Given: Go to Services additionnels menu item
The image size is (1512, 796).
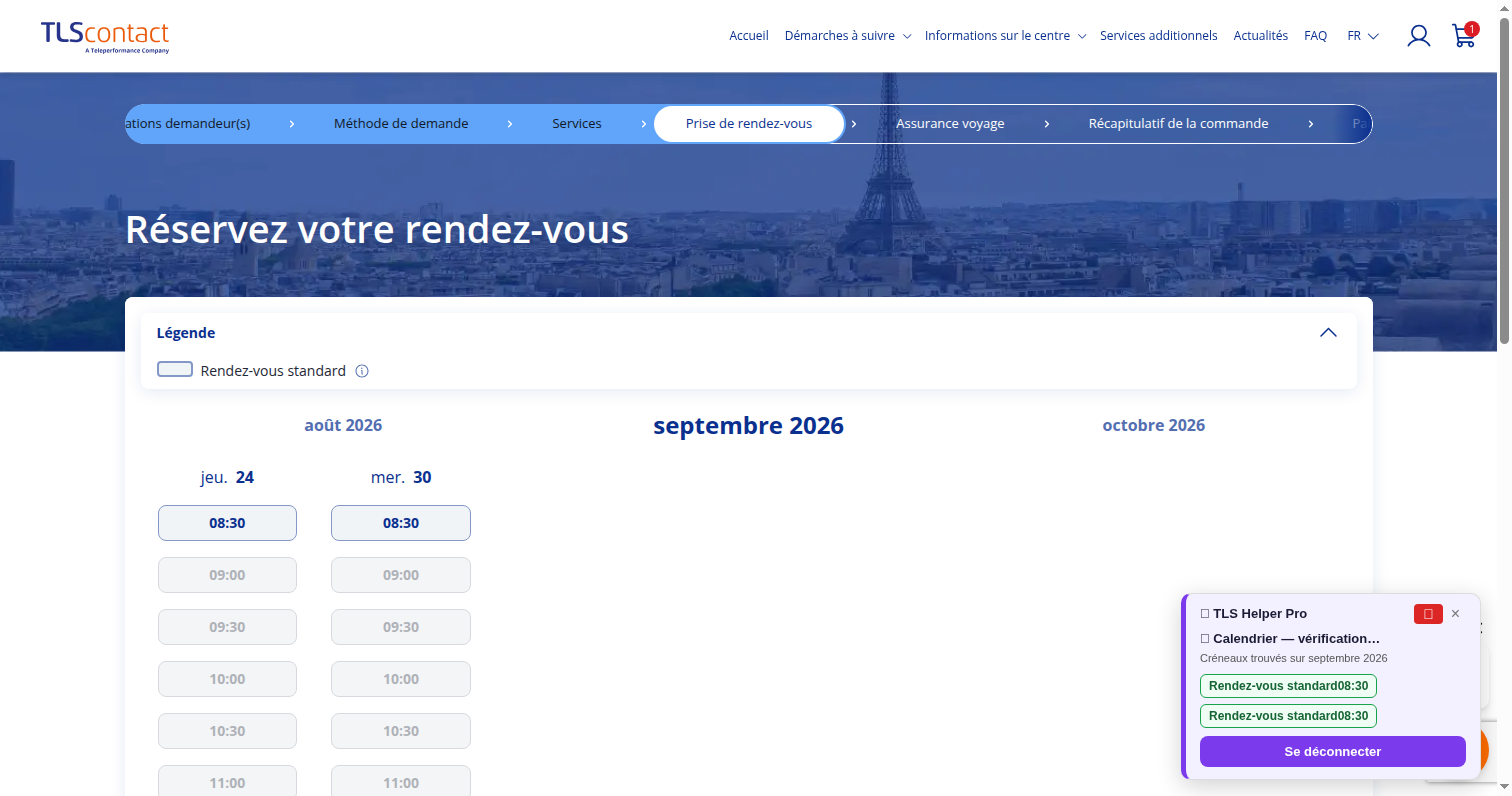Looking at the screenshot, I should tap(1158, 36).
